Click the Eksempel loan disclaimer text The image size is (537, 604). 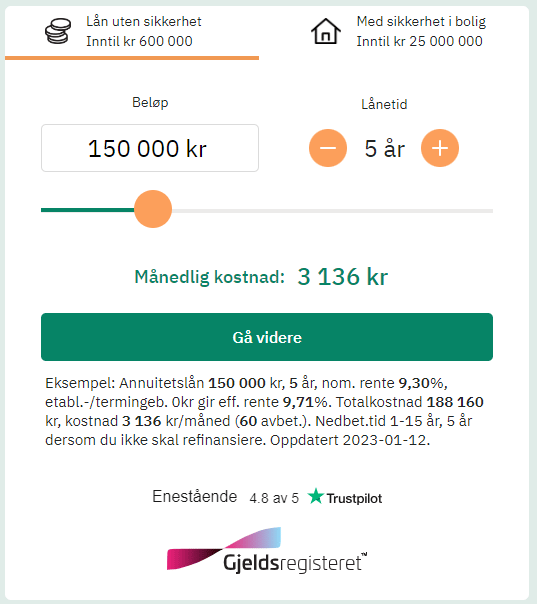tap(264, 411)
